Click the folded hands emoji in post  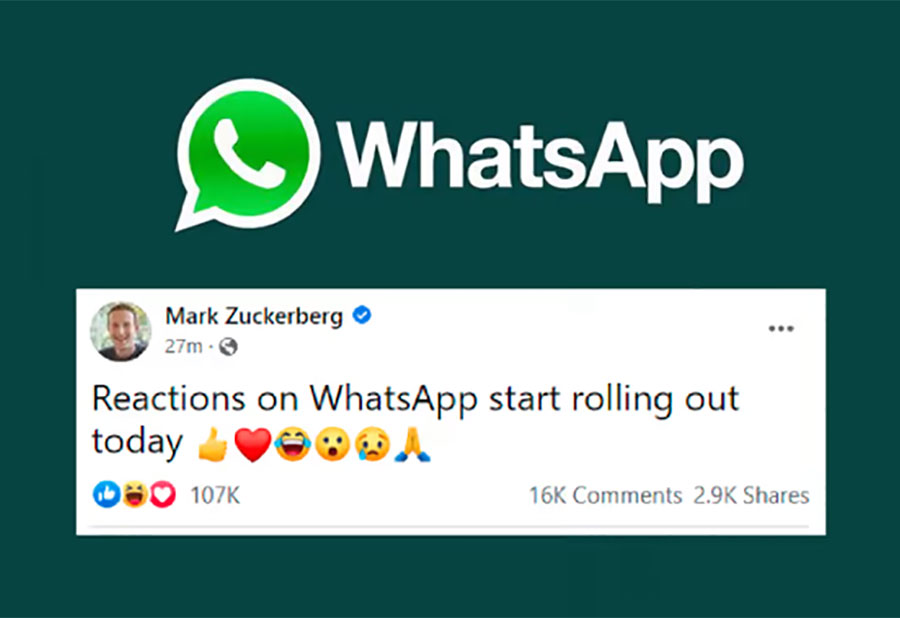point(412,445)
